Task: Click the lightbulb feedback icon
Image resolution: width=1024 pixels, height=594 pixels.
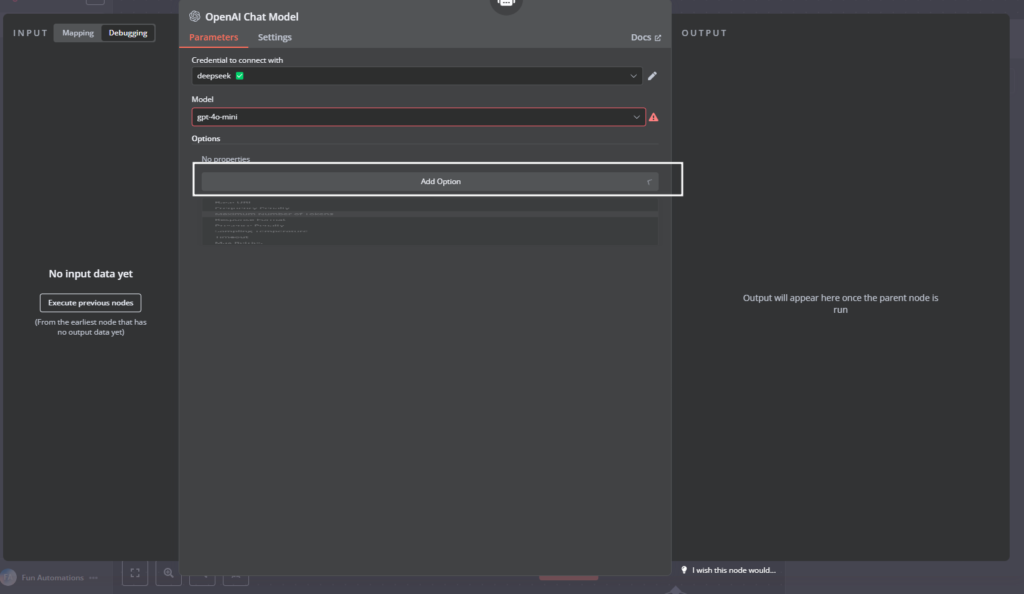Action: tap(684, 570)
